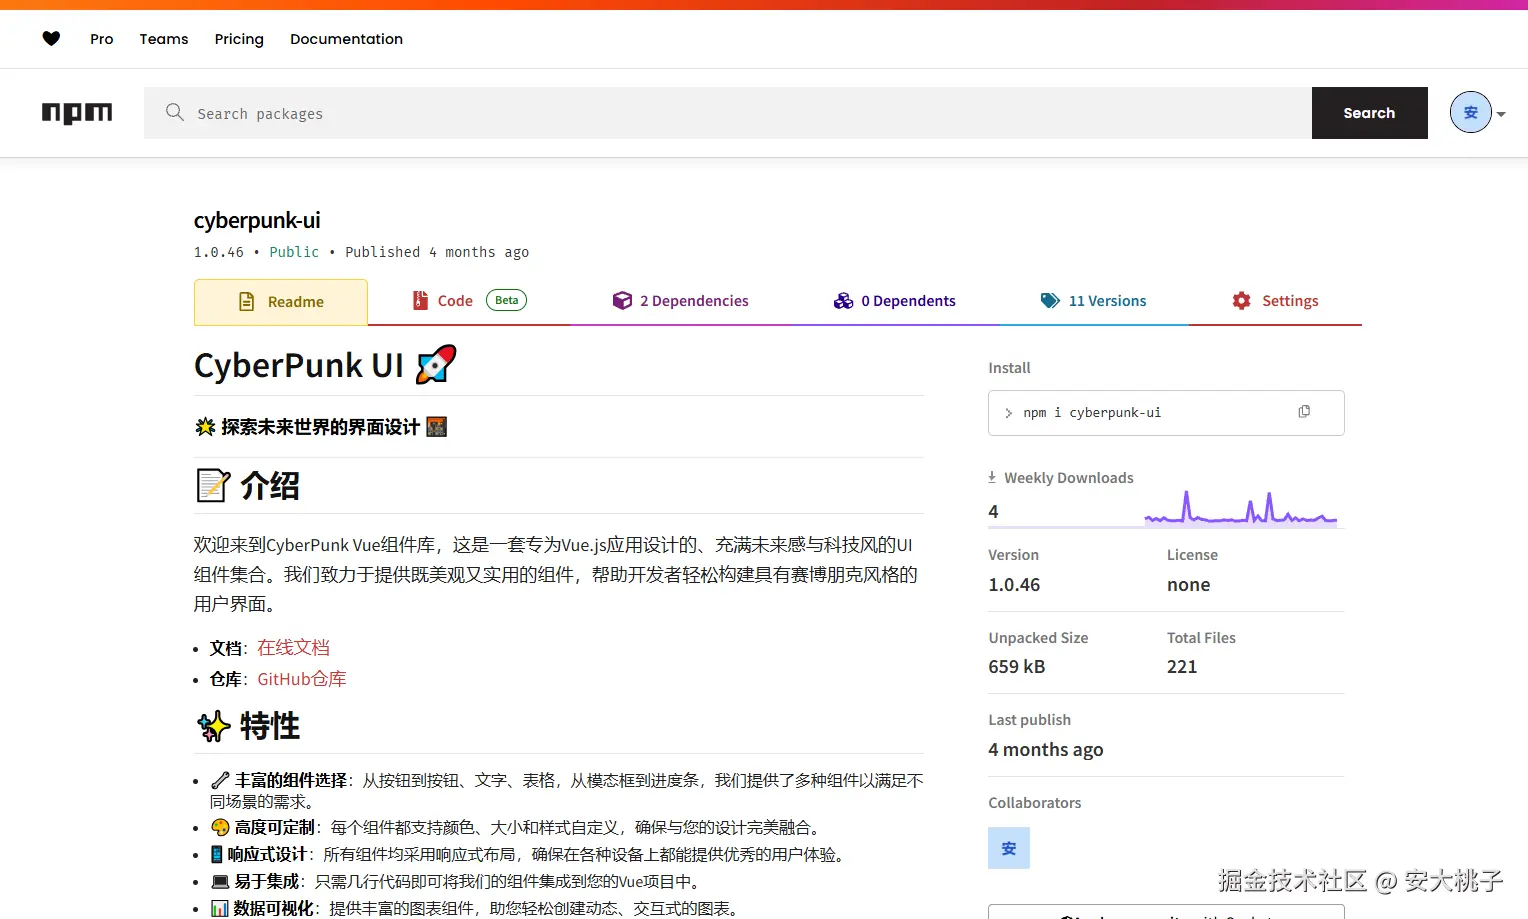The height and width of the screenshot is (919, 1528).
Task: Click the Dependencies cube icon
Action: [622, 300]
